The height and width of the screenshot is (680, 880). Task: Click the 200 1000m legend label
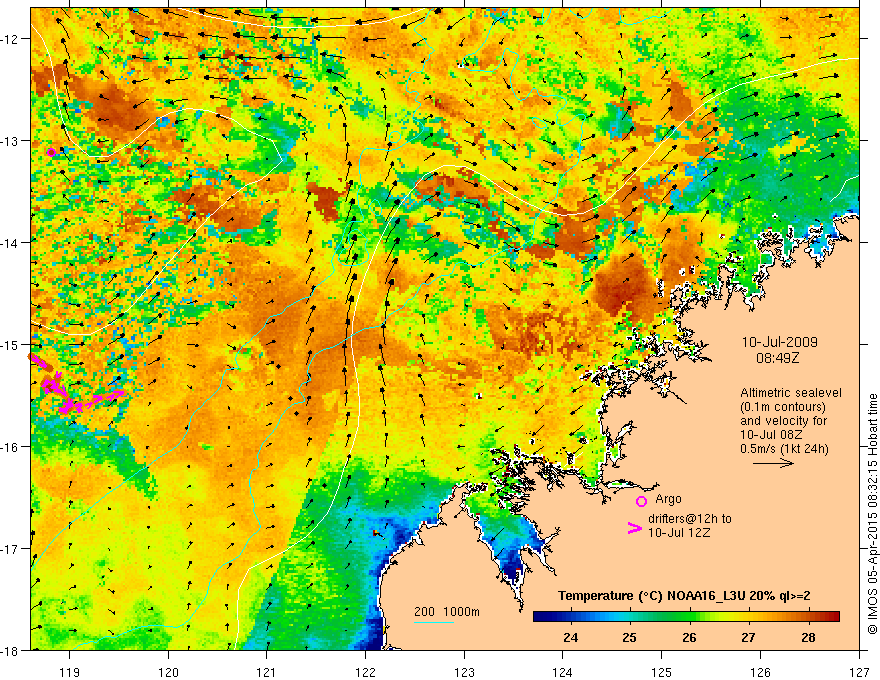pyautogui.click(x=447, y=612)
